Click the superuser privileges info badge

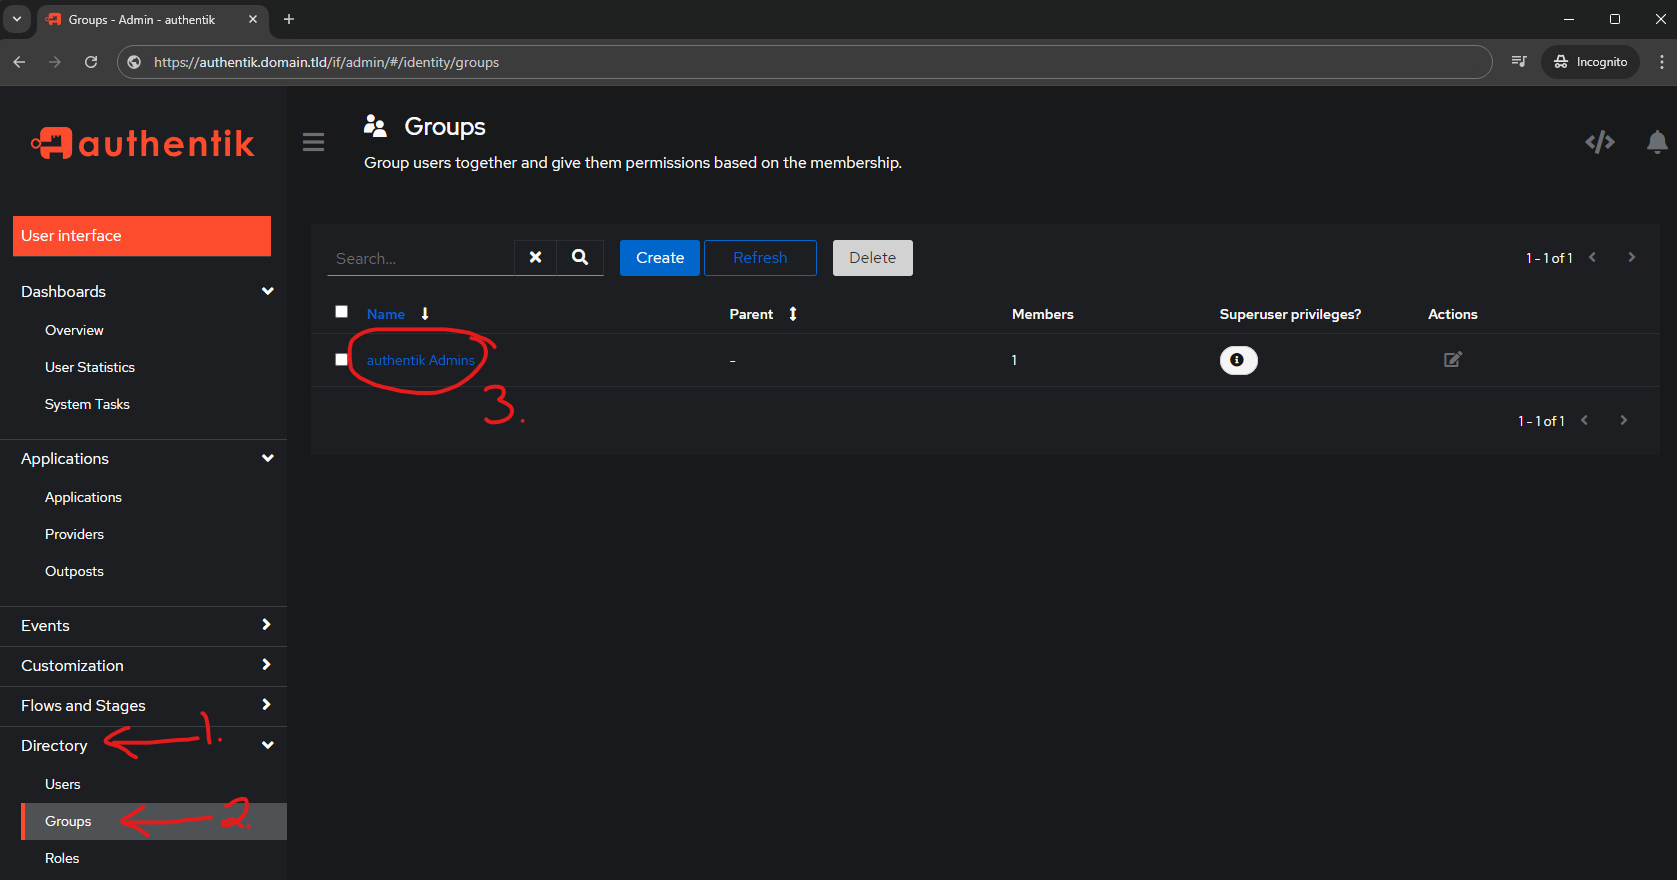click(x=1238, y=360)
